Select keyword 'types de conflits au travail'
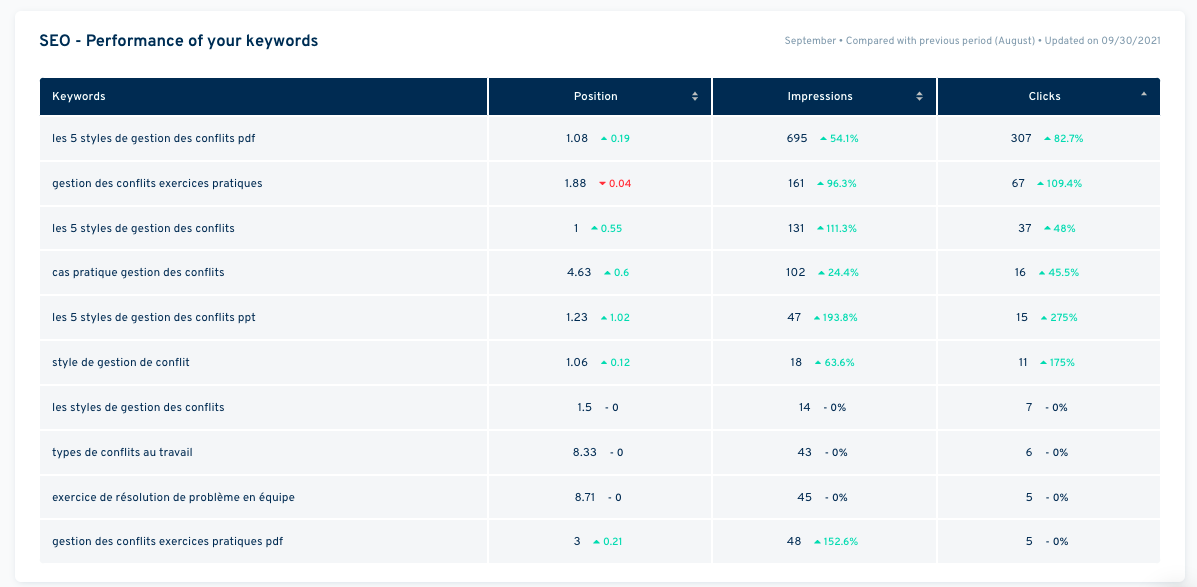This screenshot has width=1197, height=587. pyautogui.click(x=122, y=453)
